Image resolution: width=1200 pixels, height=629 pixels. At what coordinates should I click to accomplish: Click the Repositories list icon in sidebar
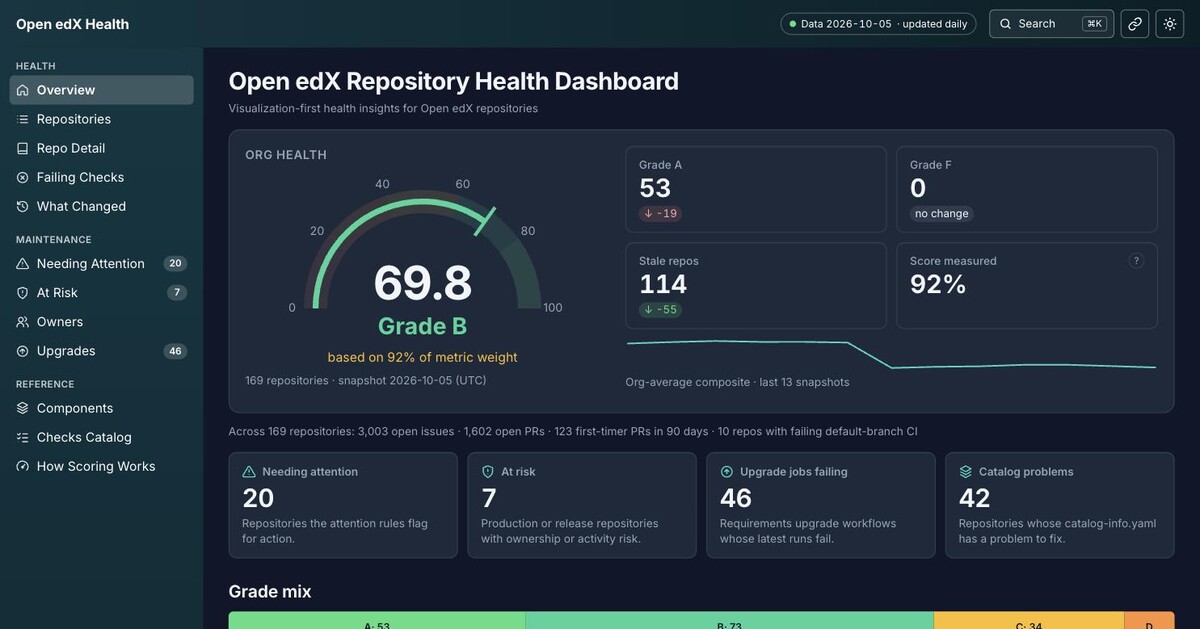point(23,119)
